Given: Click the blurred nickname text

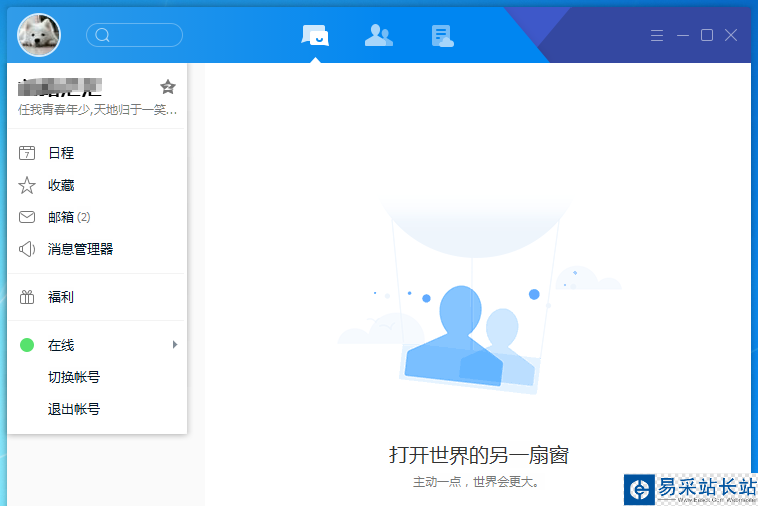Looking at the screenshot, I should click(x=60, y=87).
